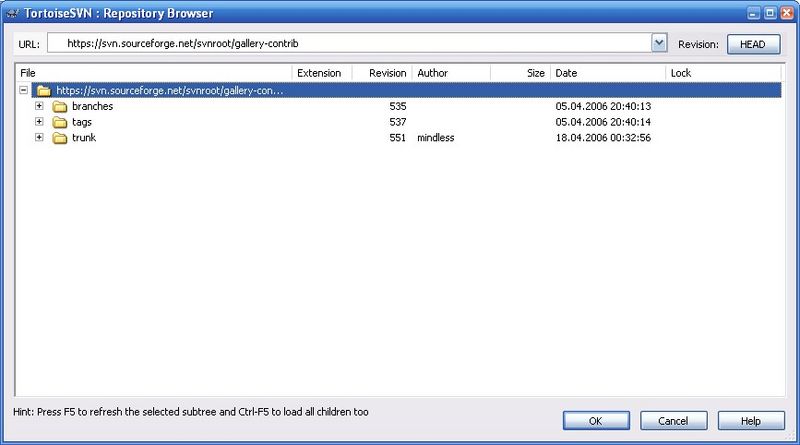Click revision 551 cell

[397, 138]
